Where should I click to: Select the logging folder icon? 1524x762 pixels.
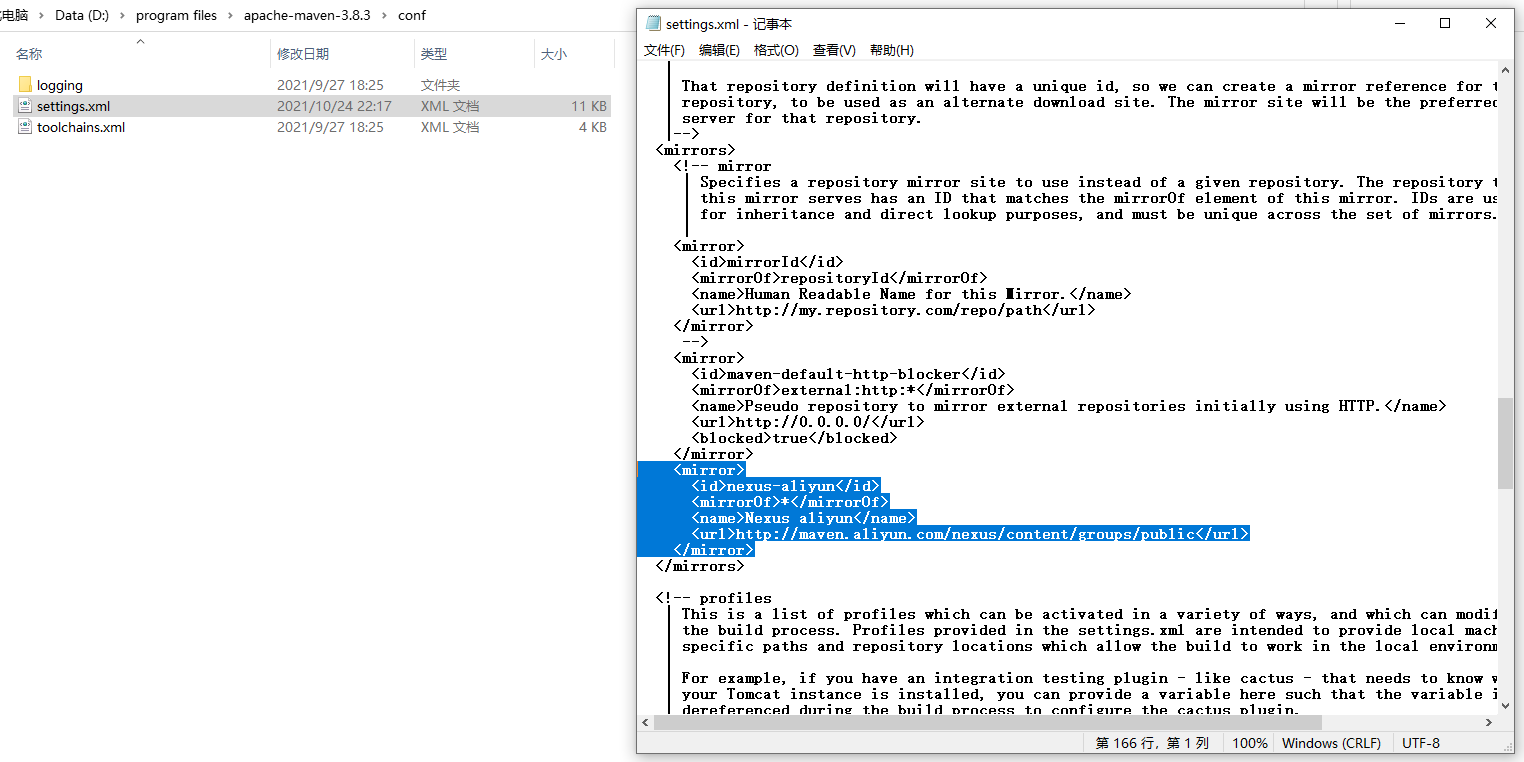tap(25, 85)
